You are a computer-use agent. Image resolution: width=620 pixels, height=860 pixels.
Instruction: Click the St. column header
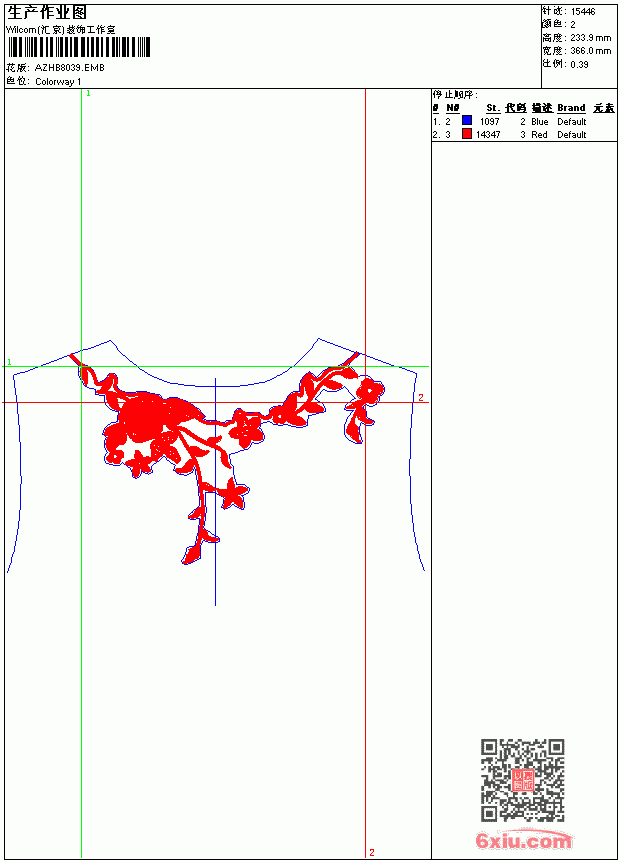click(493, 108)
